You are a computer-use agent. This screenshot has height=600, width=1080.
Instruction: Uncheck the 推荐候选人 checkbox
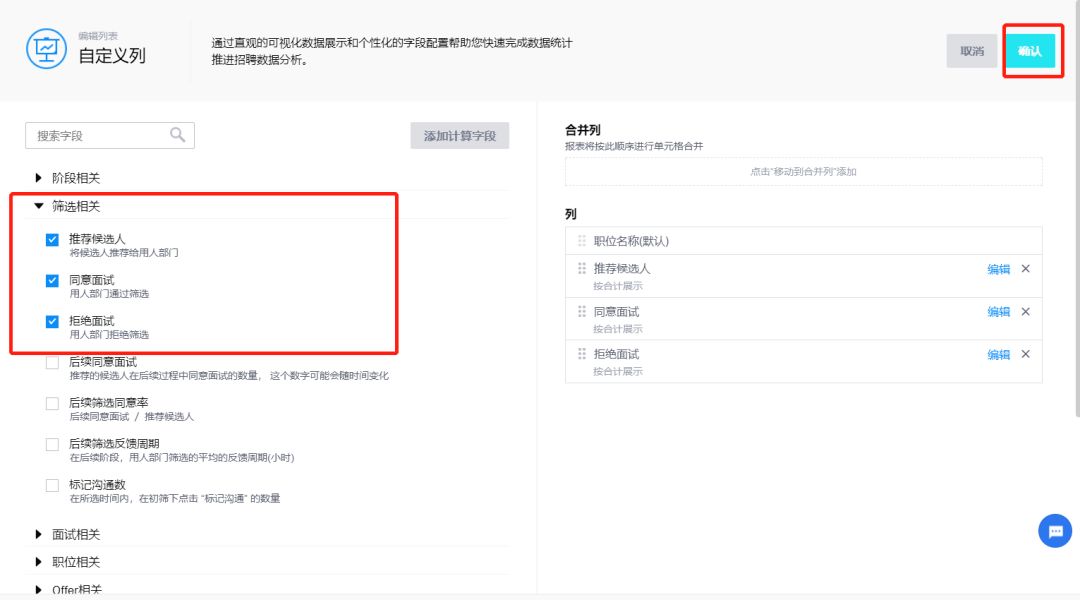coord(52,240)
